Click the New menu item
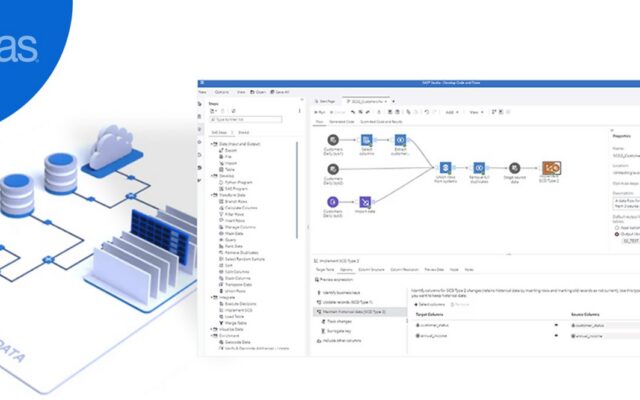640x400 pixels. pos(202,92)
